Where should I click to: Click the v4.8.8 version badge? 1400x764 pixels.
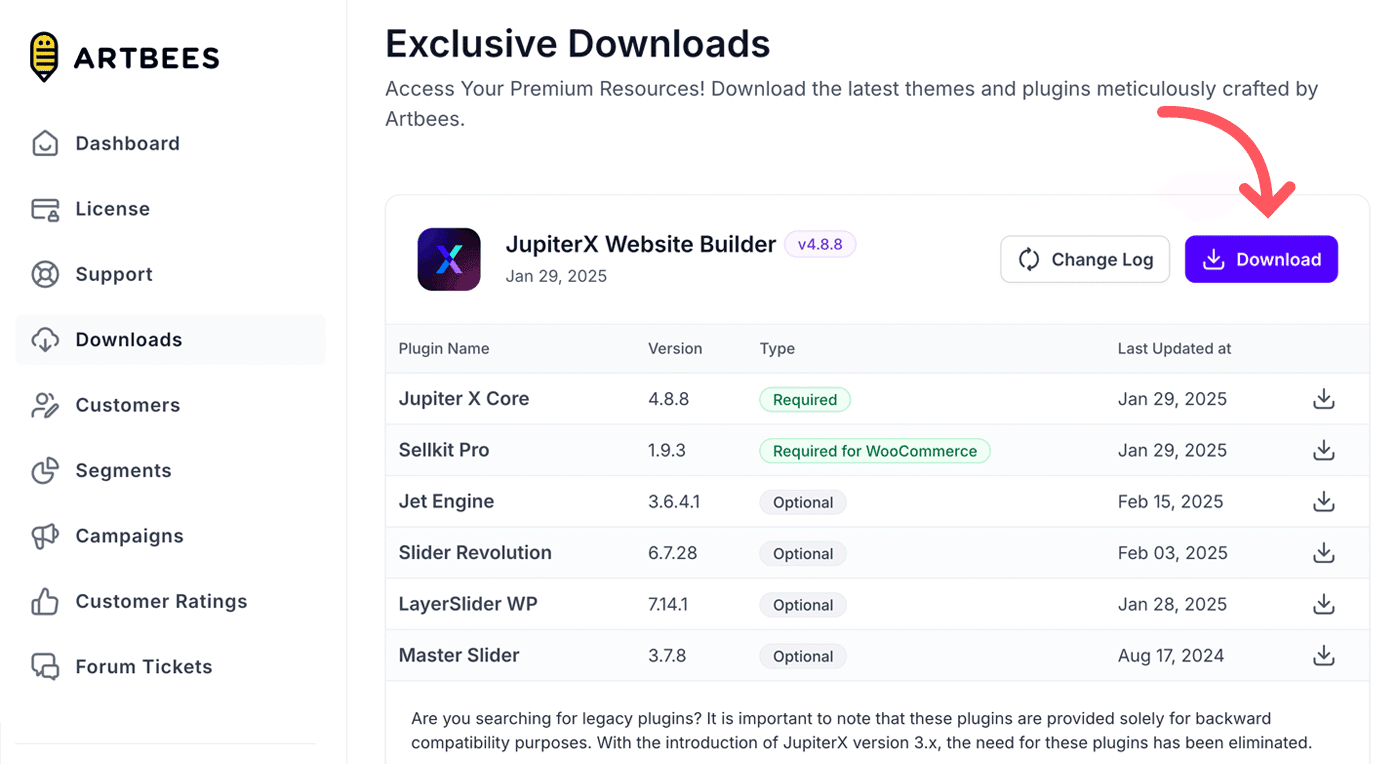[820, 244]
